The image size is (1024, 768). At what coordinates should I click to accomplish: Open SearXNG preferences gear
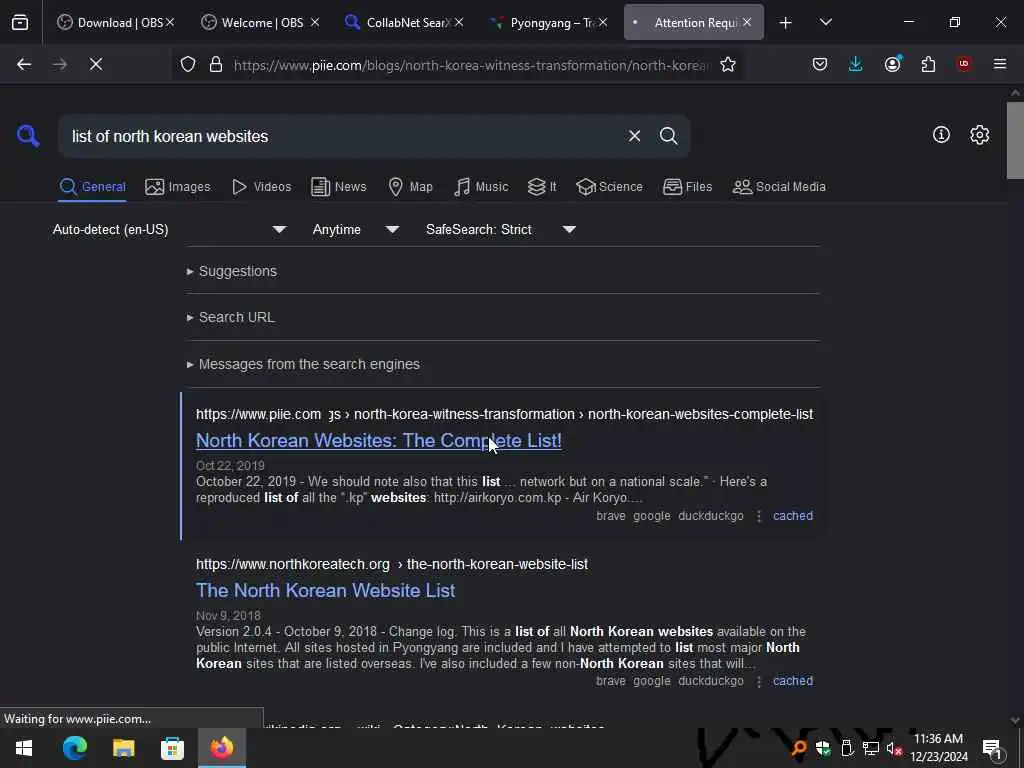[979, 135]
